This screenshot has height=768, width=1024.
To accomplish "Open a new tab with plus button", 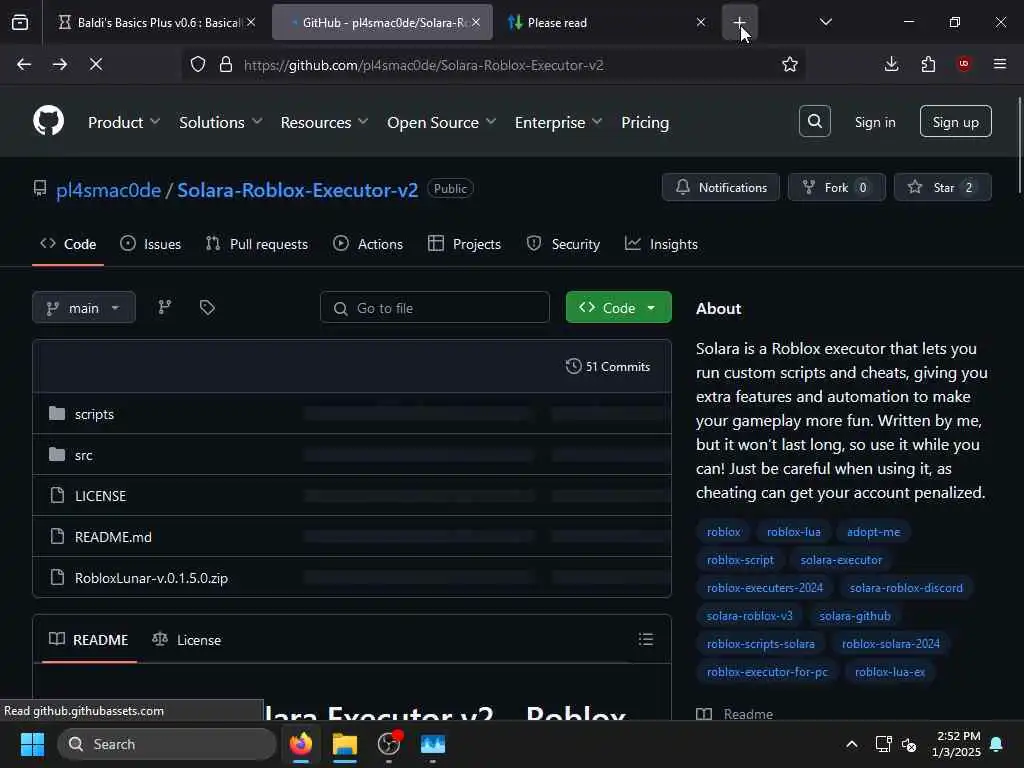I will point(739,22).
